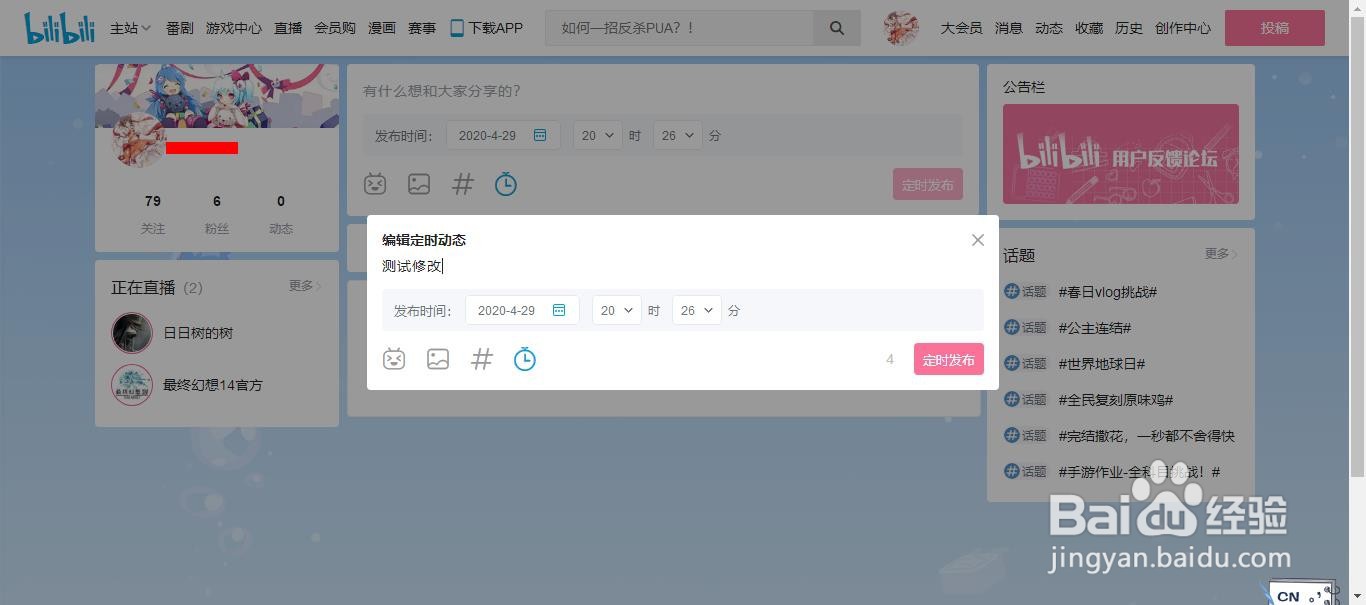
Task: Click the 下载APP phone icon
Action: pos(456,28)
